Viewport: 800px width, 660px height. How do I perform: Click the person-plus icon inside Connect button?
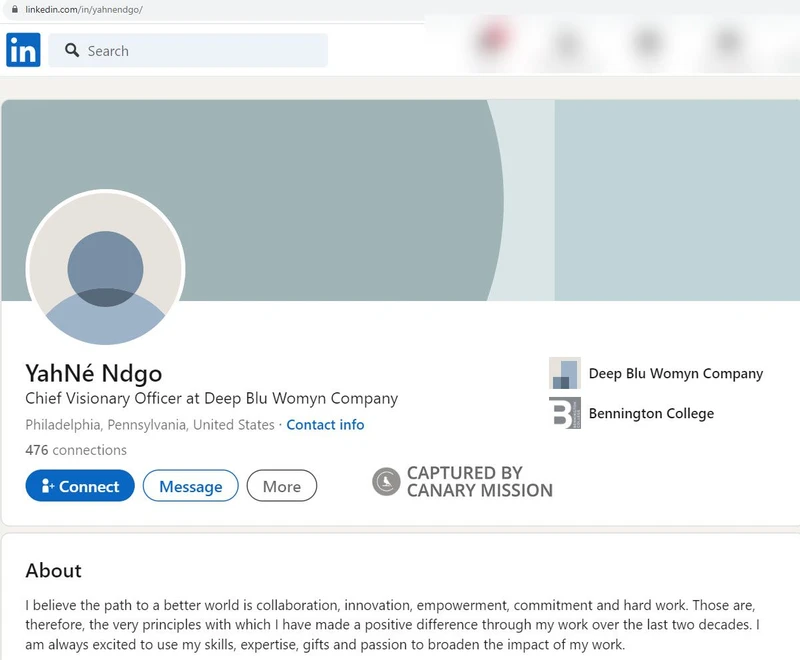tap(46, 486)
